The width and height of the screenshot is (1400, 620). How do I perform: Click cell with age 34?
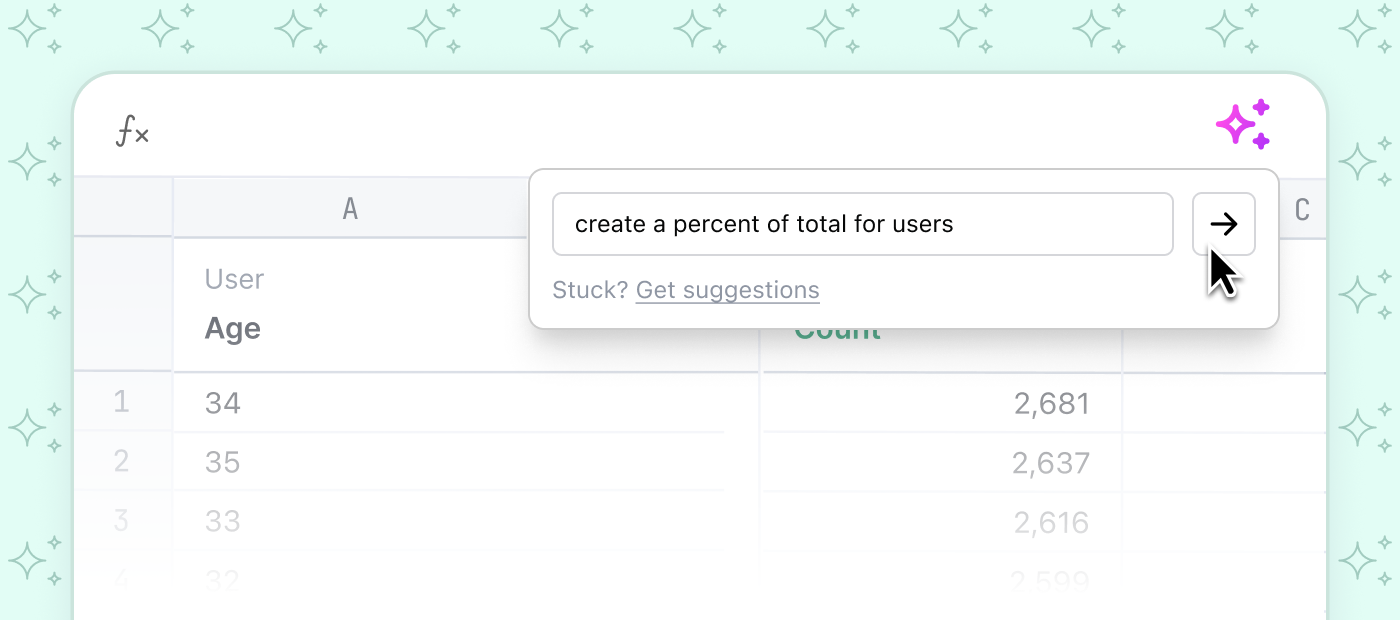[x=400, y=403]
